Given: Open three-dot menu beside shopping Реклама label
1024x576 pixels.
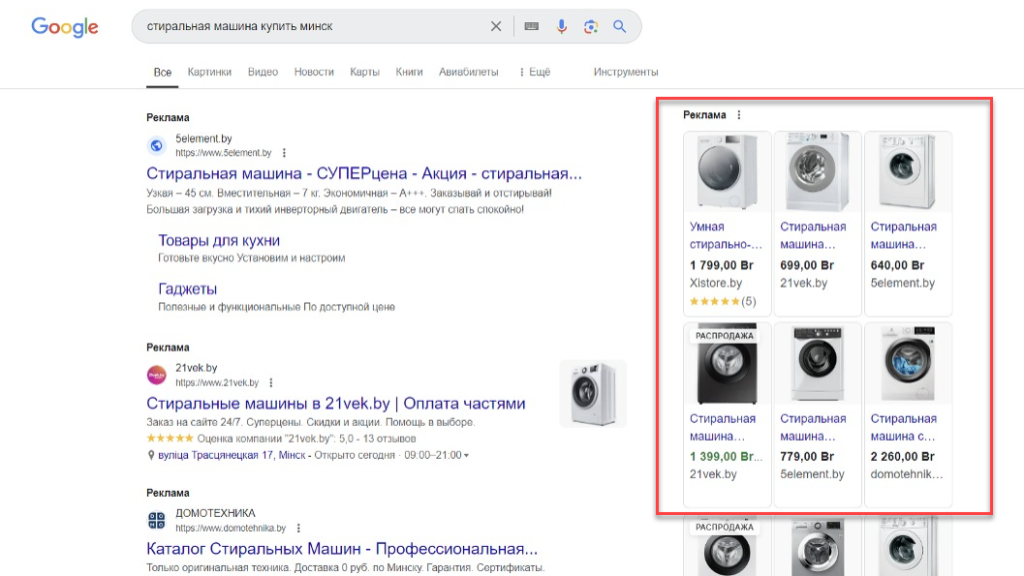Looking at the screenshot, I should [x=739, y=115].
